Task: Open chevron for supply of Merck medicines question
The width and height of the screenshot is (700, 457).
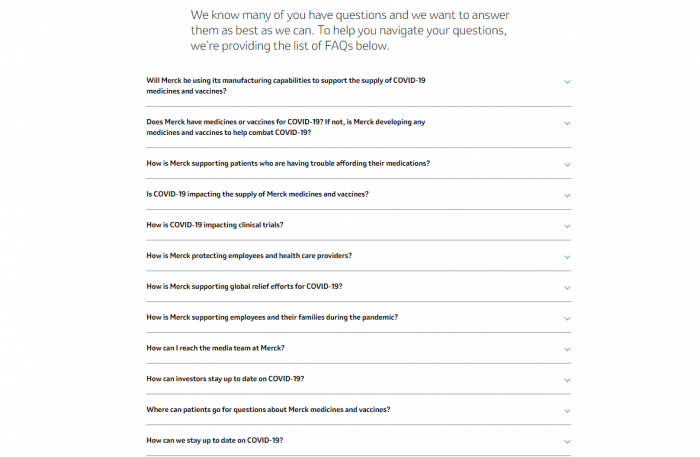Action: tap(567, 195)
